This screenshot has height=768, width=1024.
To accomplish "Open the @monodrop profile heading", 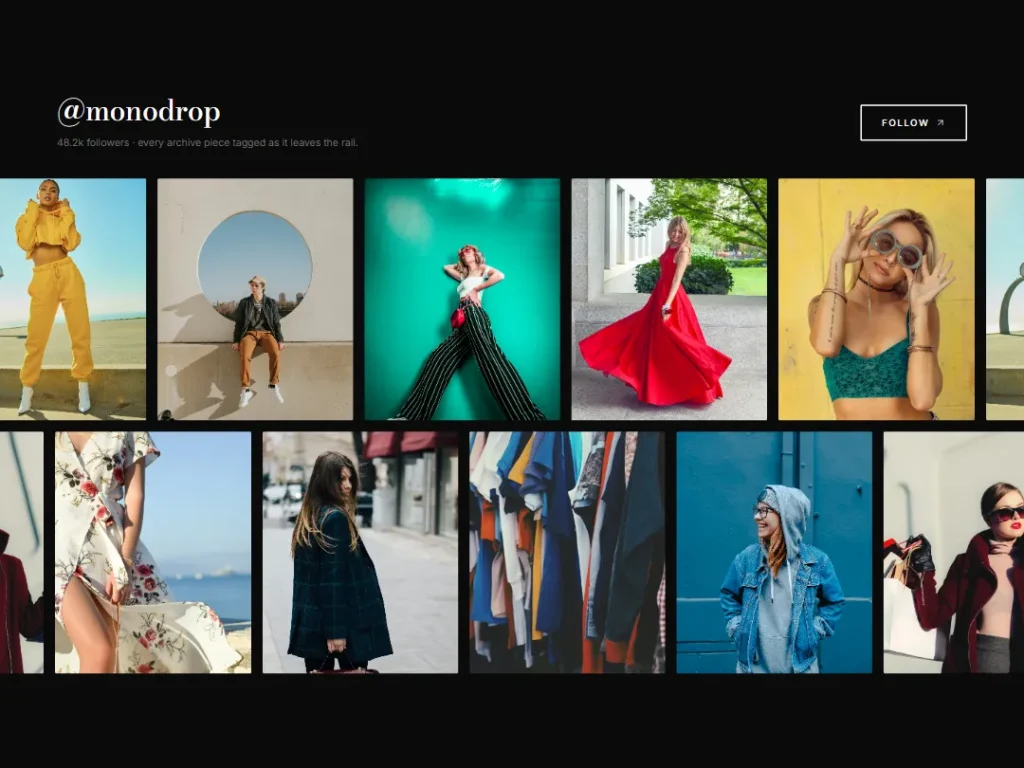I will point(138,112).
